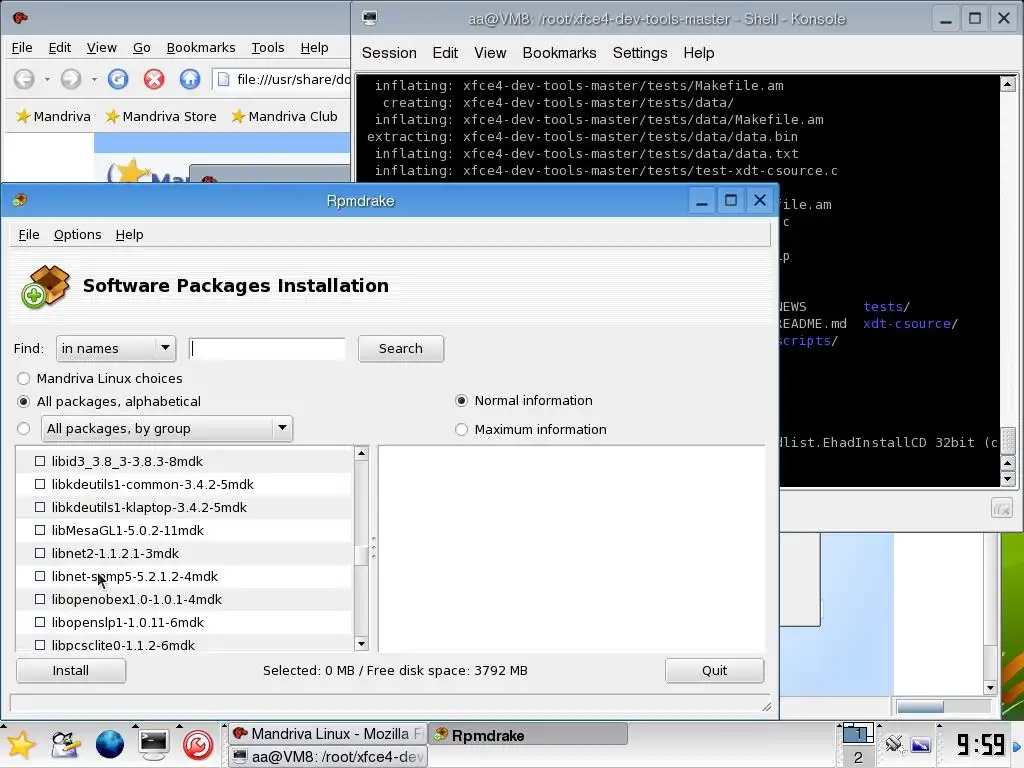Open Mandriva Store bookmark
The width and height of the screenshot is (1024, 768).
click(x=161, y=116)
